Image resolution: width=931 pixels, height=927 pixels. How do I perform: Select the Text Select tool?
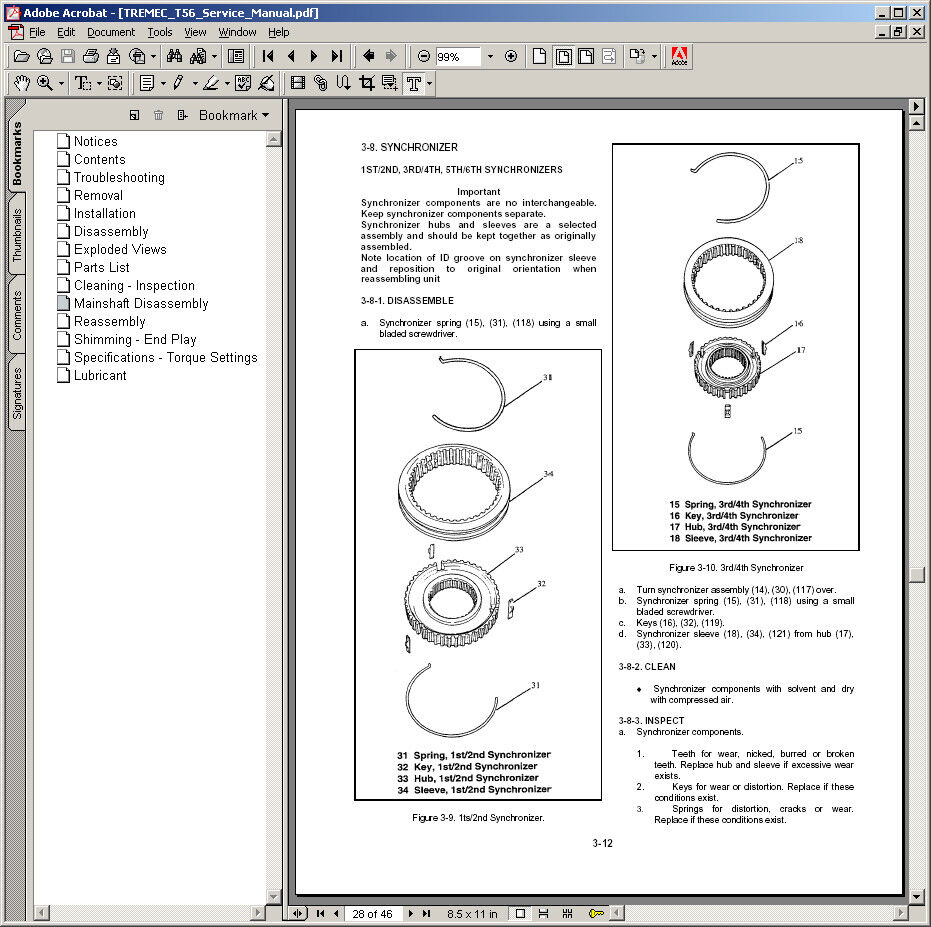point(83,83)
